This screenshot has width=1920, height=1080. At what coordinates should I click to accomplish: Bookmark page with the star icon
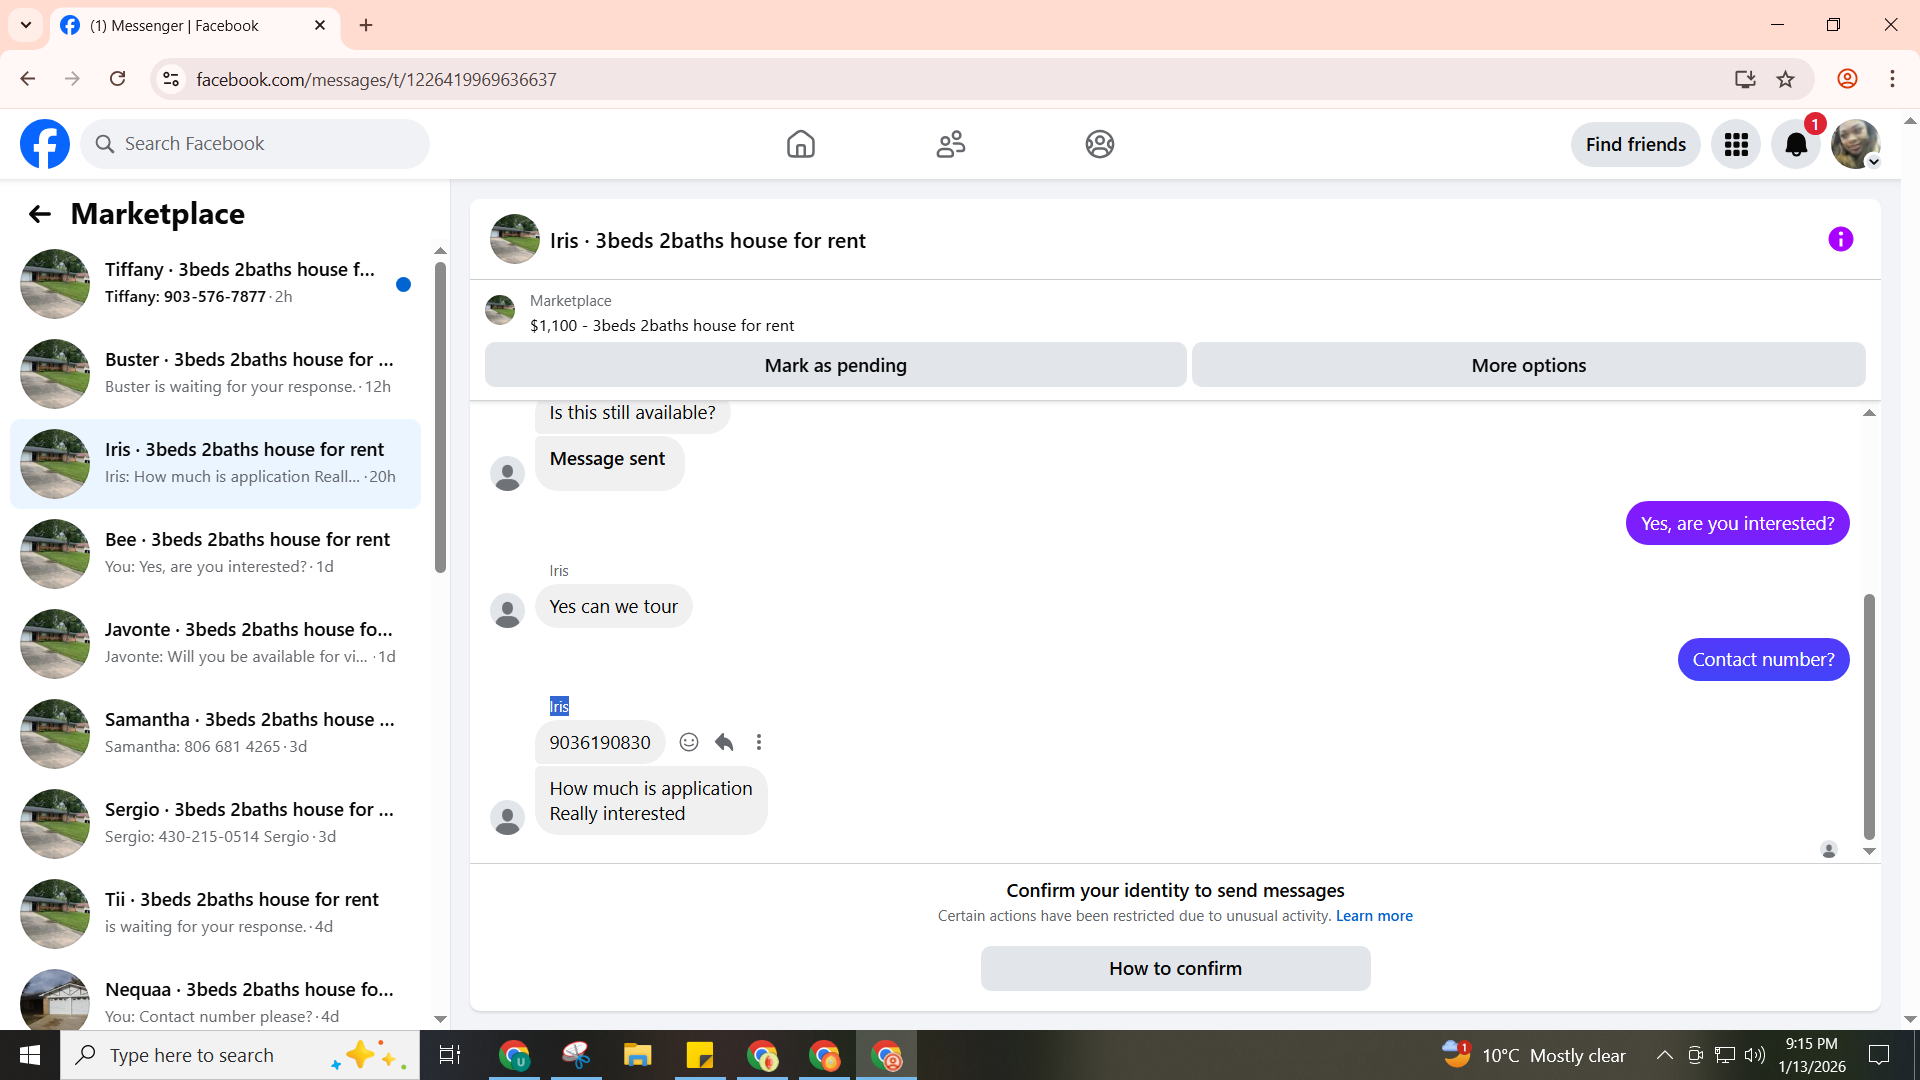(x=1785, y=79)
